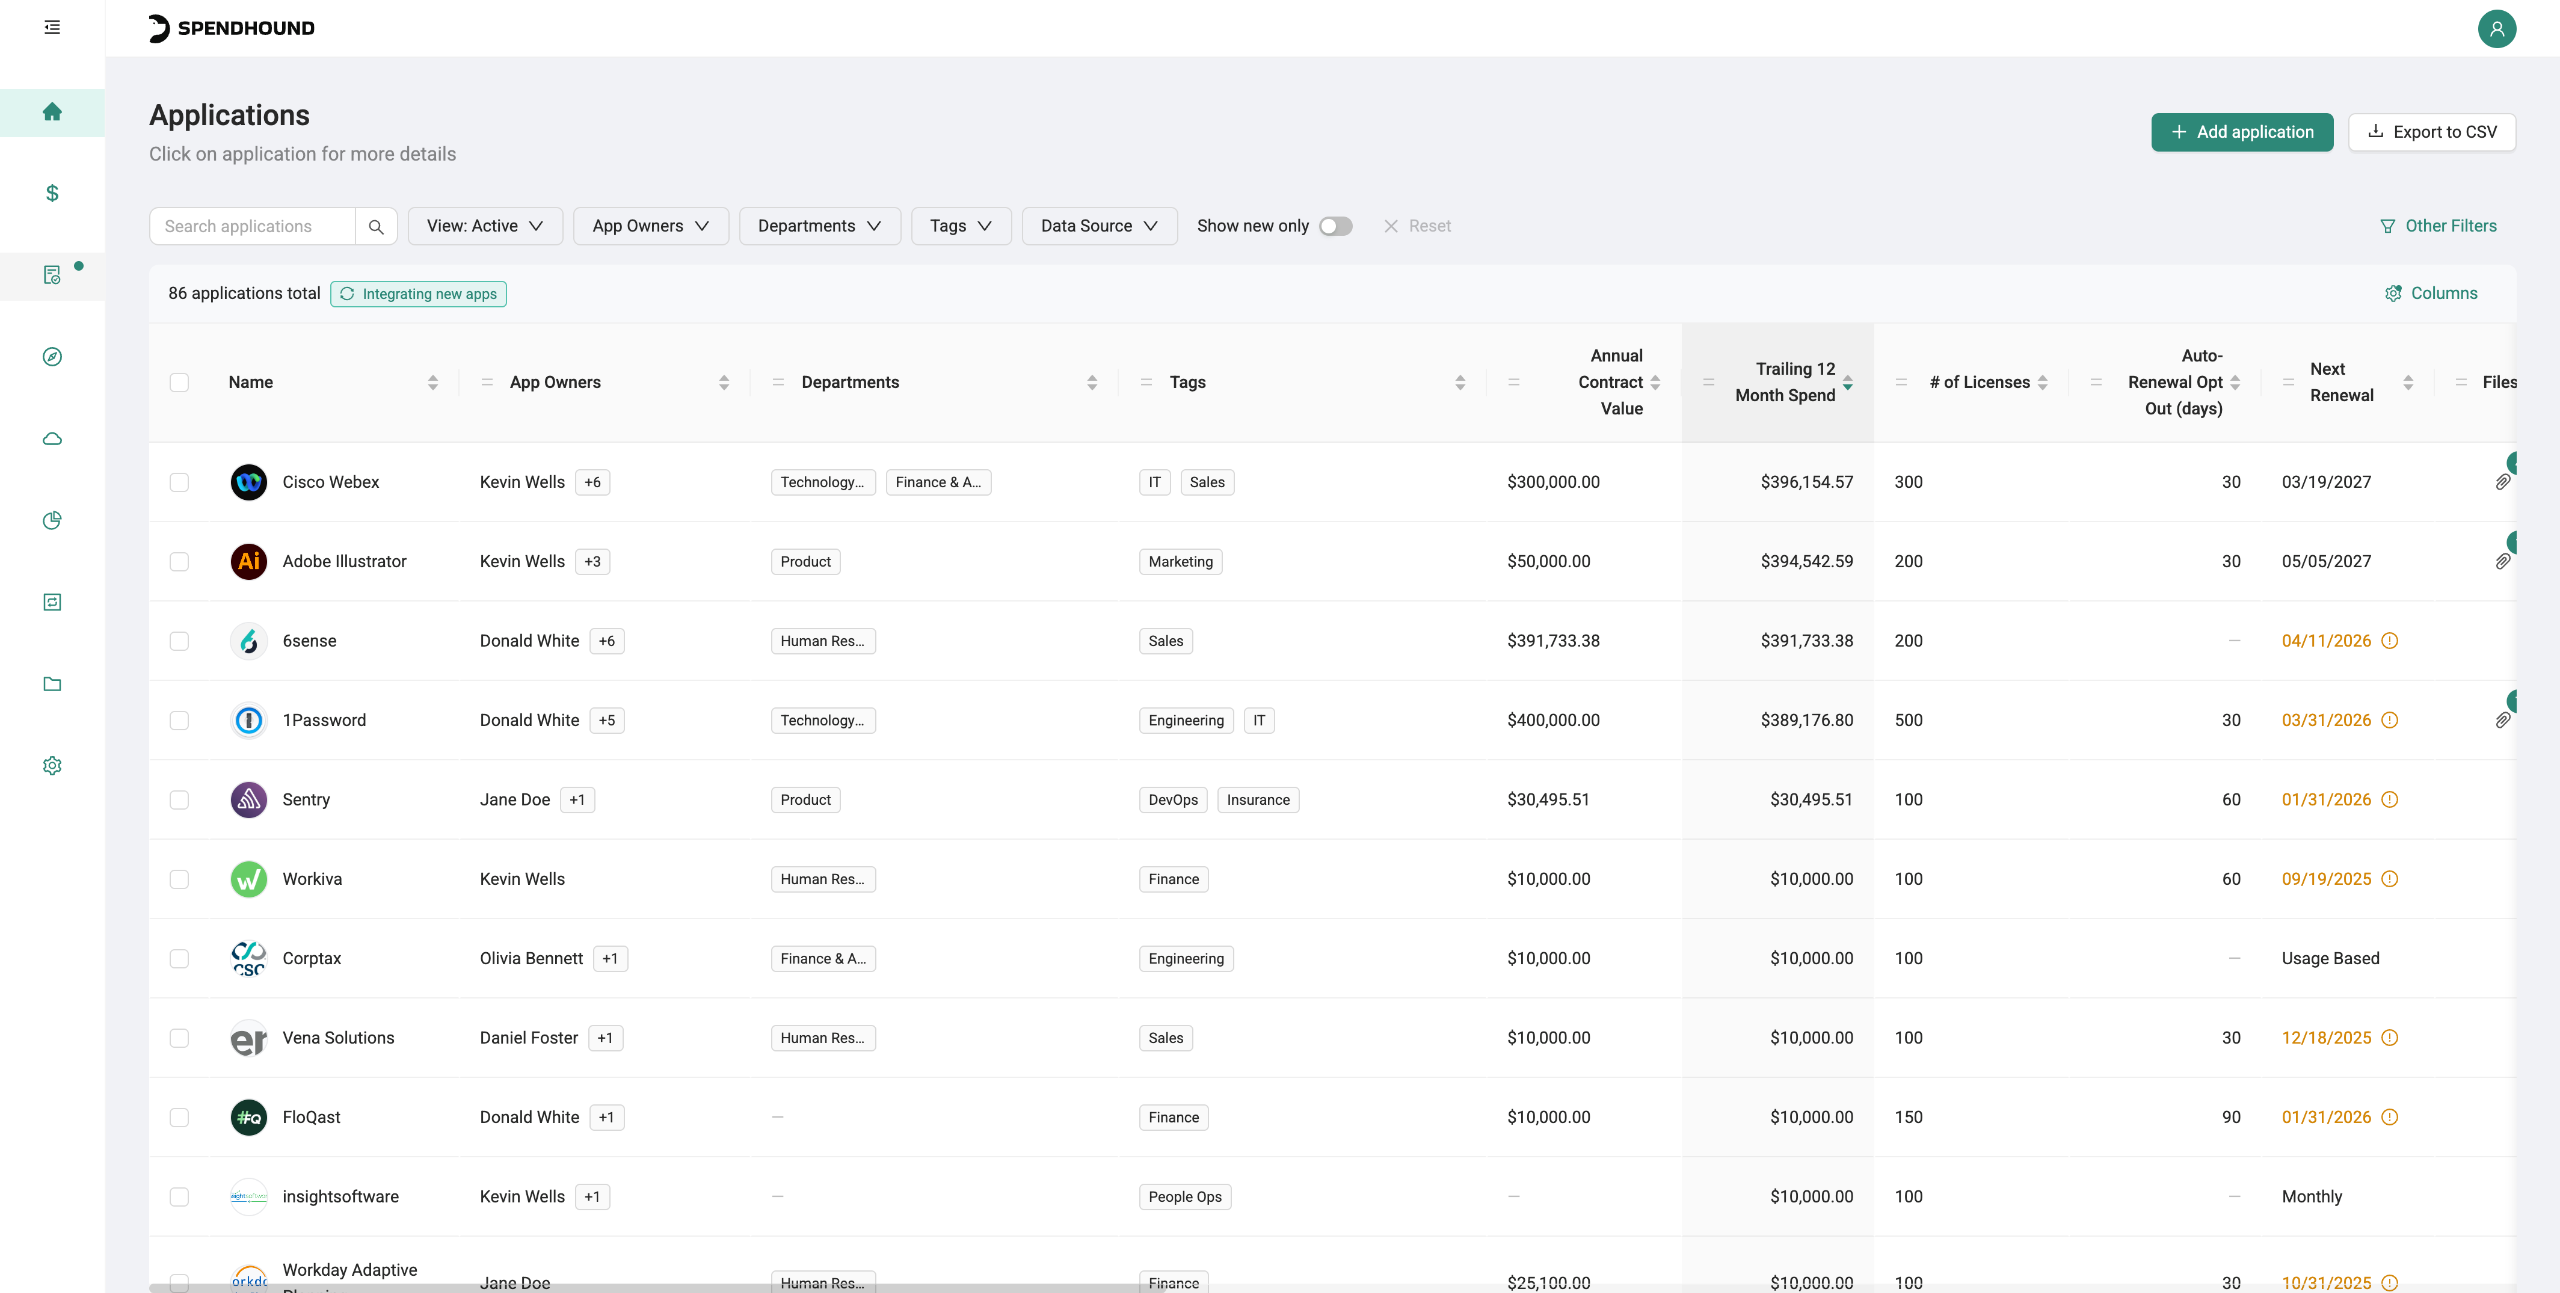
Task: Open the compass Discover sidebar icon
Action: 52,357
